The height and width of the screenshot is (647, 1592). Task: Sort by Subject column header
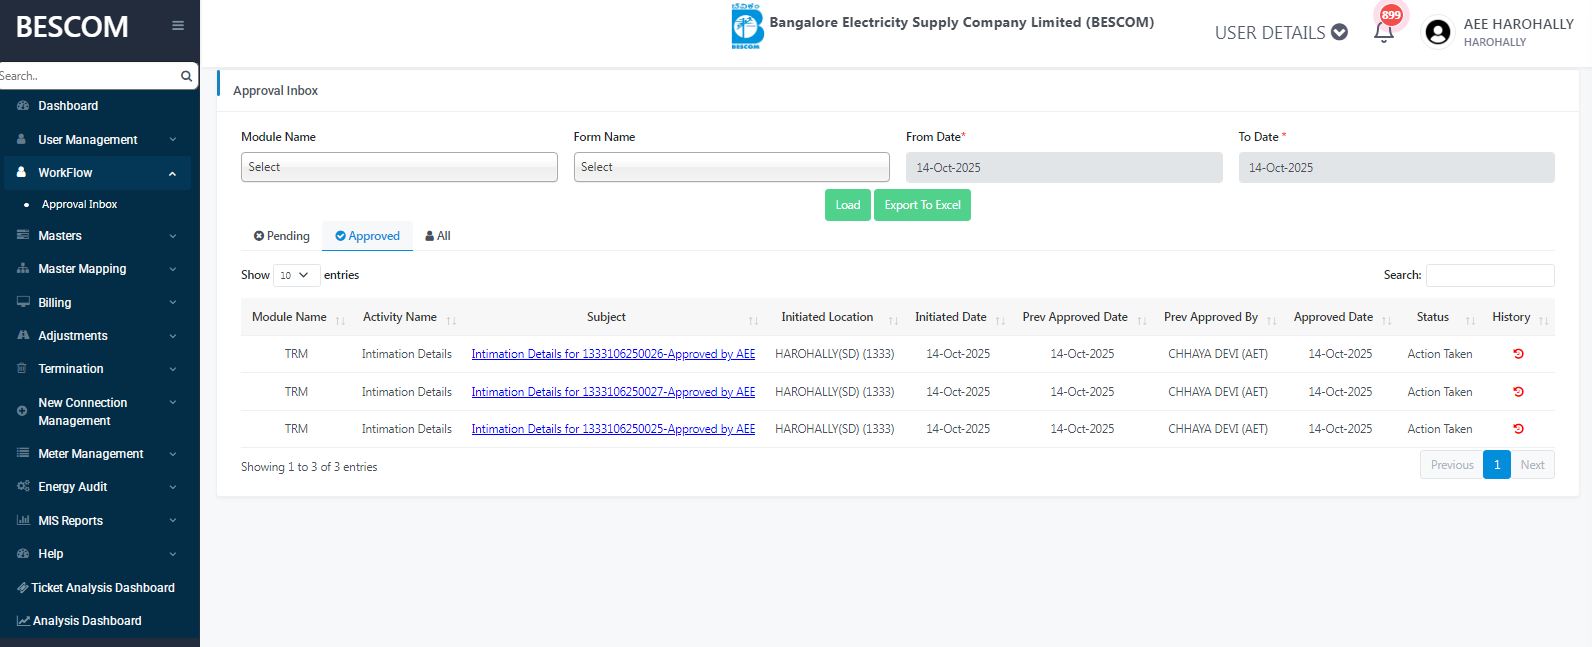tap(613, 317)
